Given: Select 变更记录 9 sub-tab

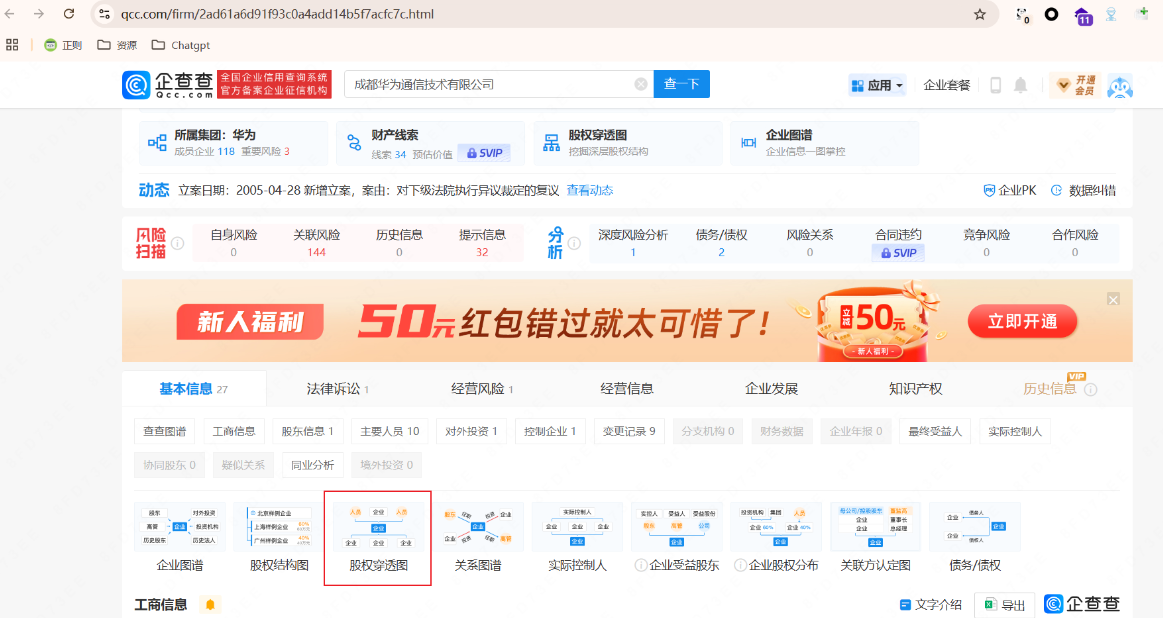Looking at the screenshot, I should click(629, 431).
